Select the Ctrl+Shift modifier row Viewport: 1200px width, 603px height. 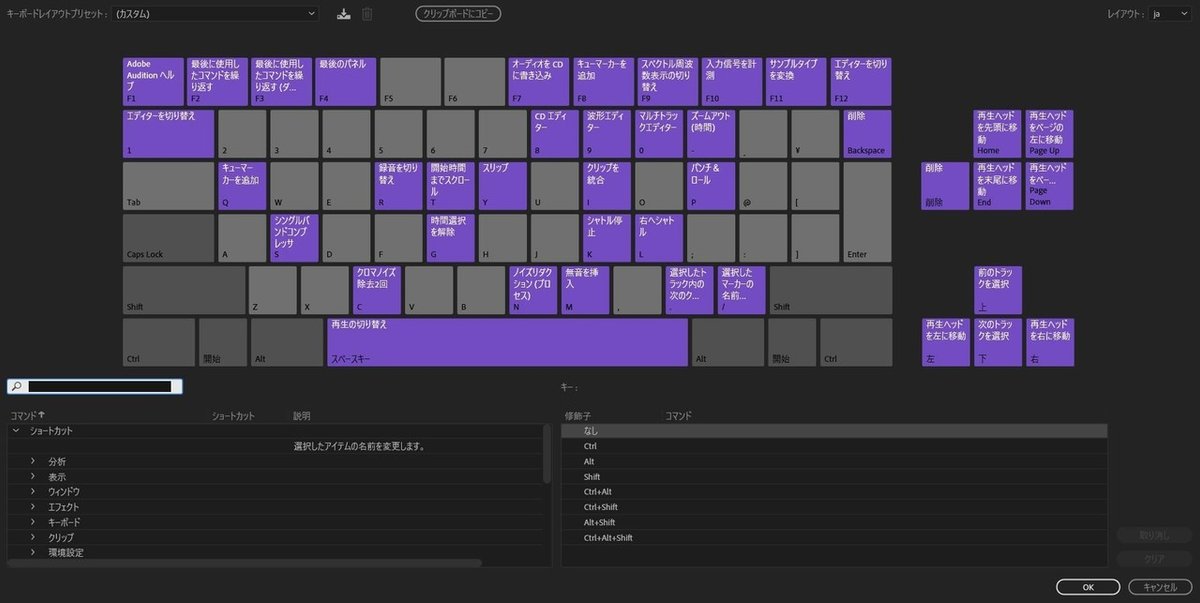700,506
